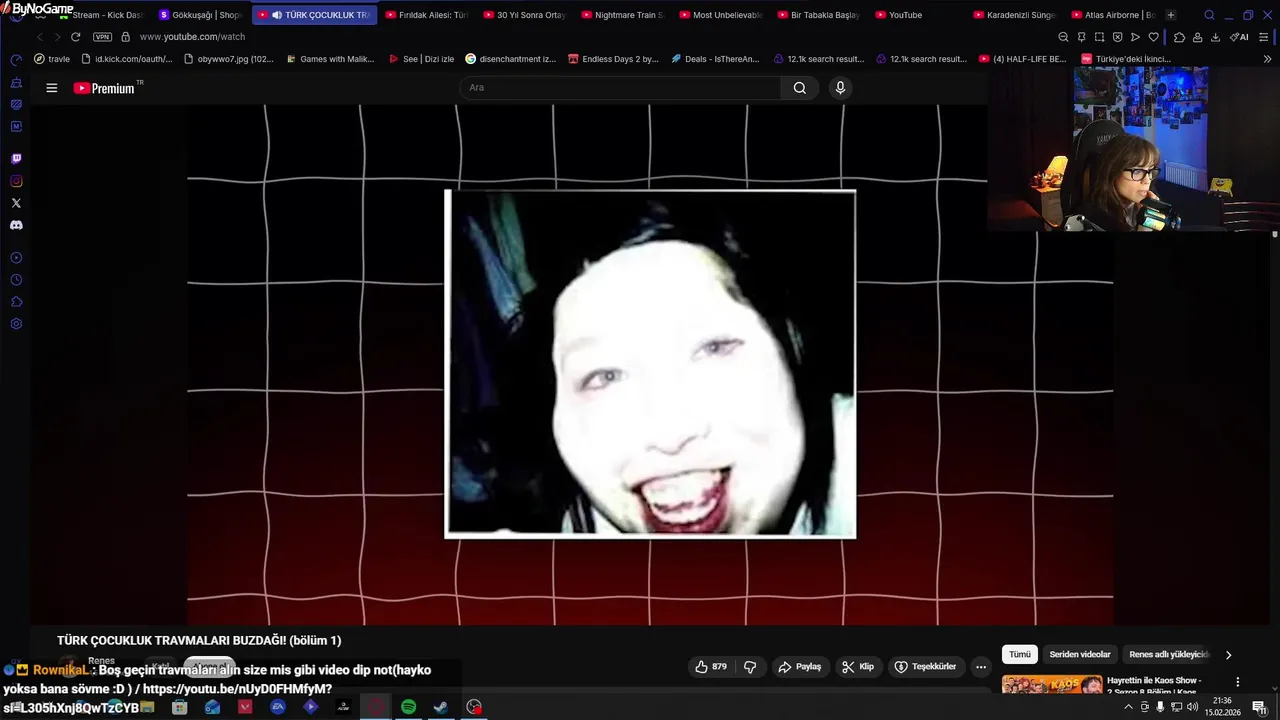Open the Discord sidebar panel

coord(16,225)
